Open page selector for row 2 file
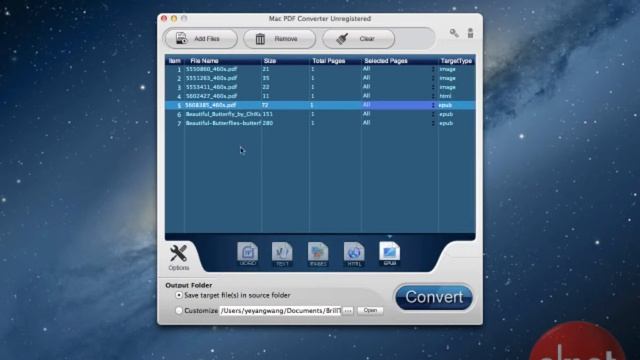The height and width of the screenshot is (360, 640). tap(433, 78)
